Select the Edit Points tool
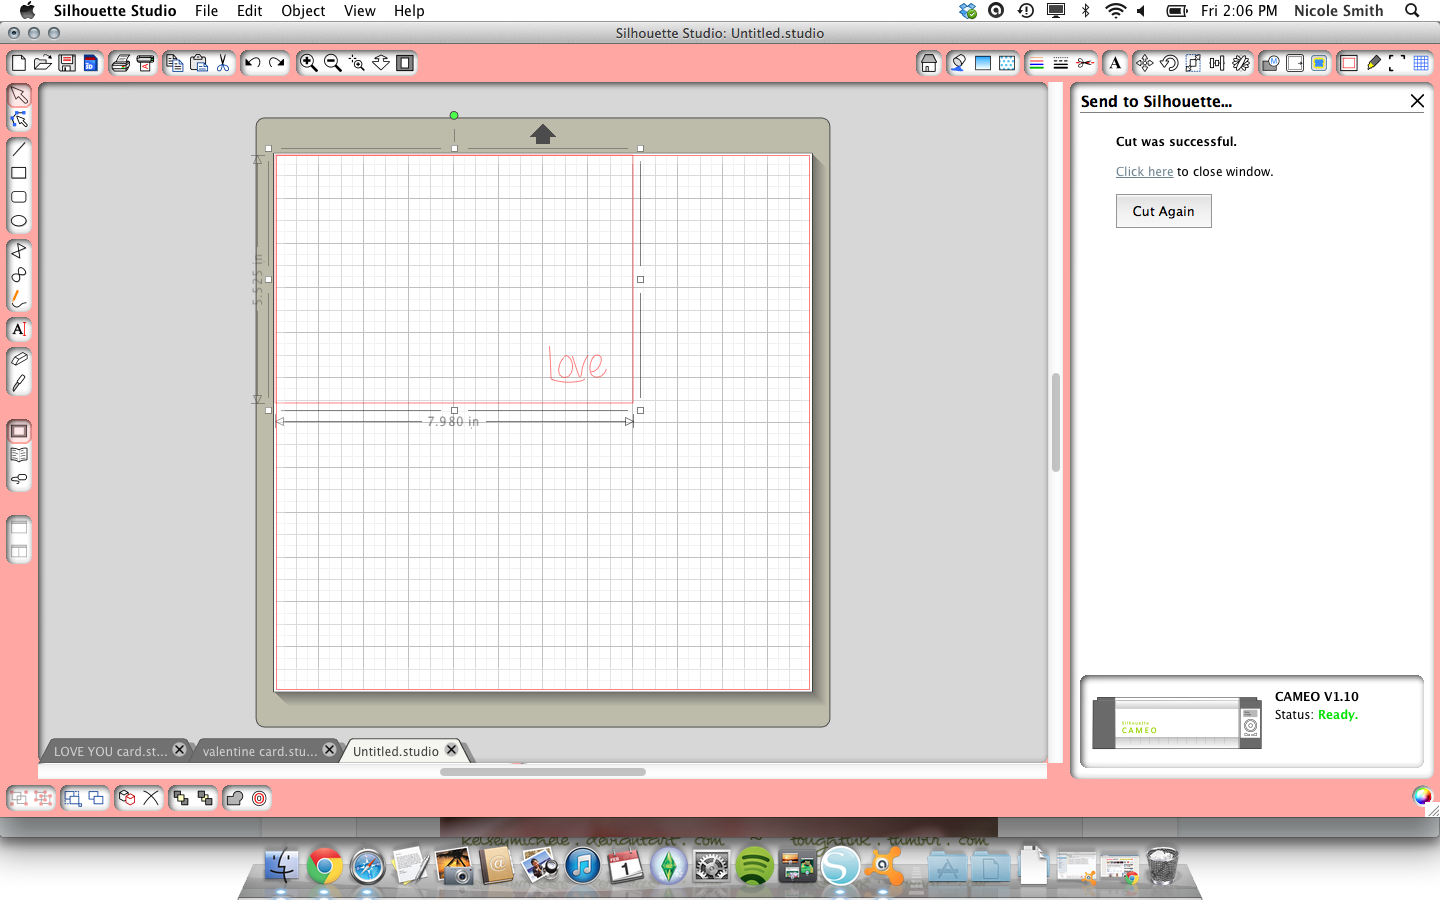This screenshot has height=900, width=1440. pos(19,118)
